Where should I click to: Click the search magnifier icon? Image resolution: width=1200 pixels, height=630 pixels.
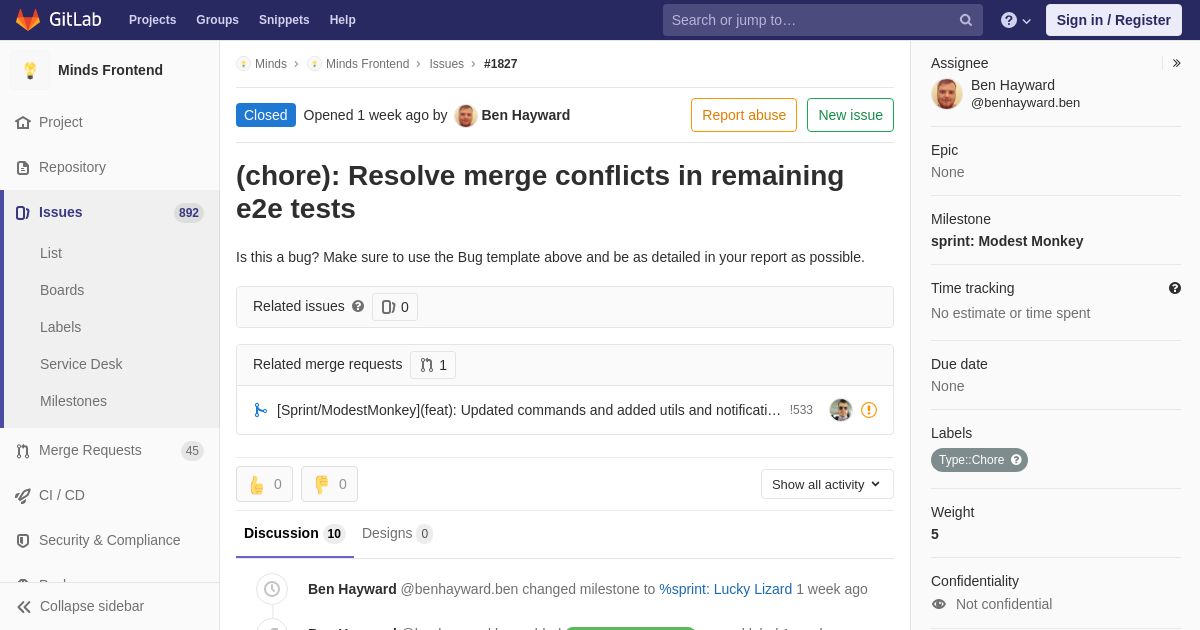[x=965, y=20]
